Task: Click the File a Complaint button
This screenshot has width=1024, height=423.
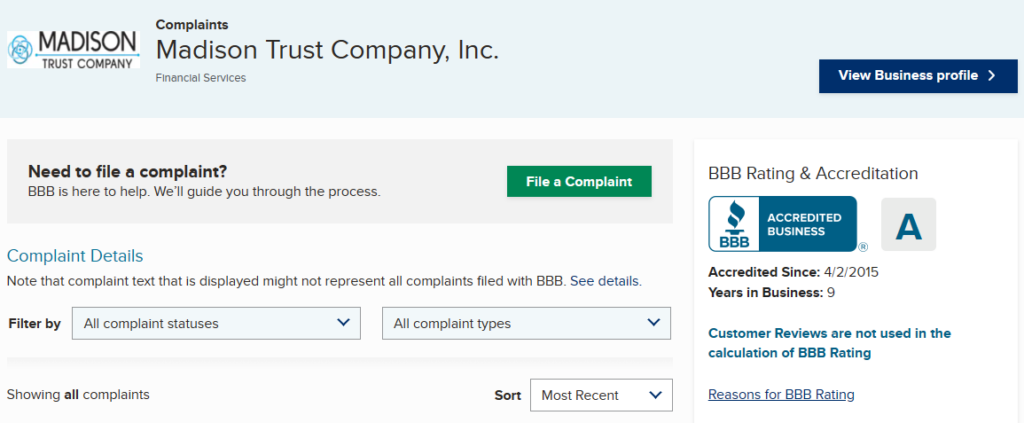Action: [579, 181]
